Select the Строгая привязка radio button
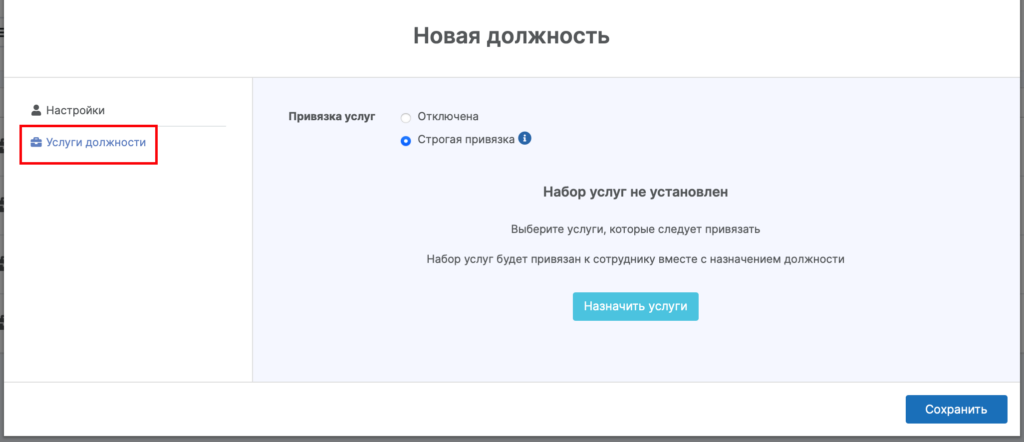 [x=406, y=141]
